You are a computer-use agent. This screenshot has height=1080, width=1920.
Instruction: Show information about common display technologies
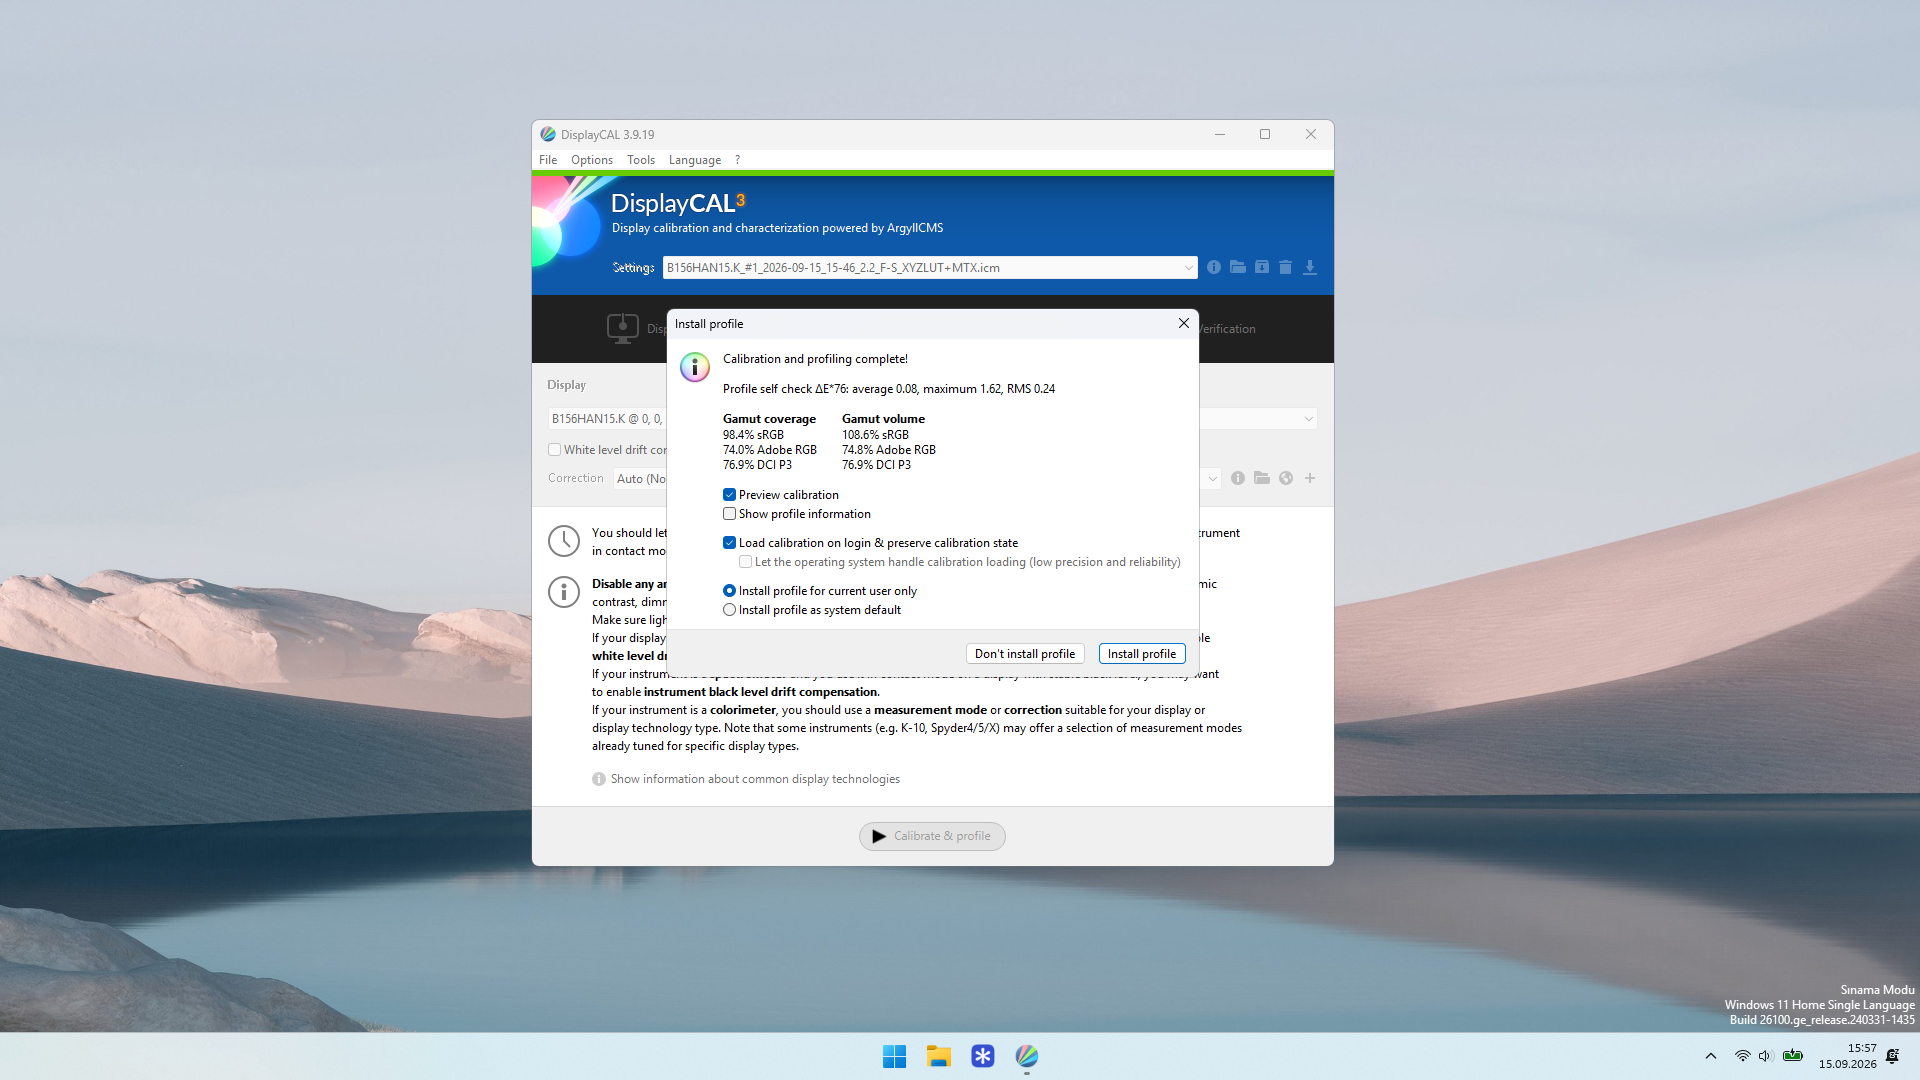click(x=755, y=779)
